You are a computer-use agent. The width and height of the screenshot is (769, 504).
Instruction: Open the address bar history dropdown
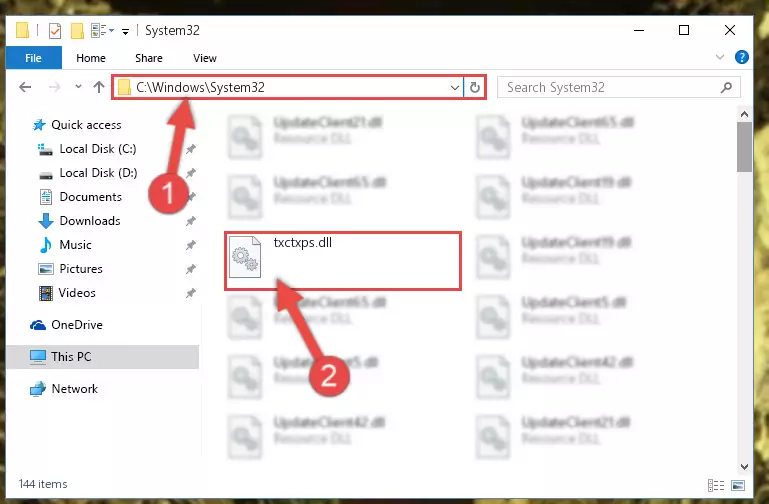tap(455, 88)
